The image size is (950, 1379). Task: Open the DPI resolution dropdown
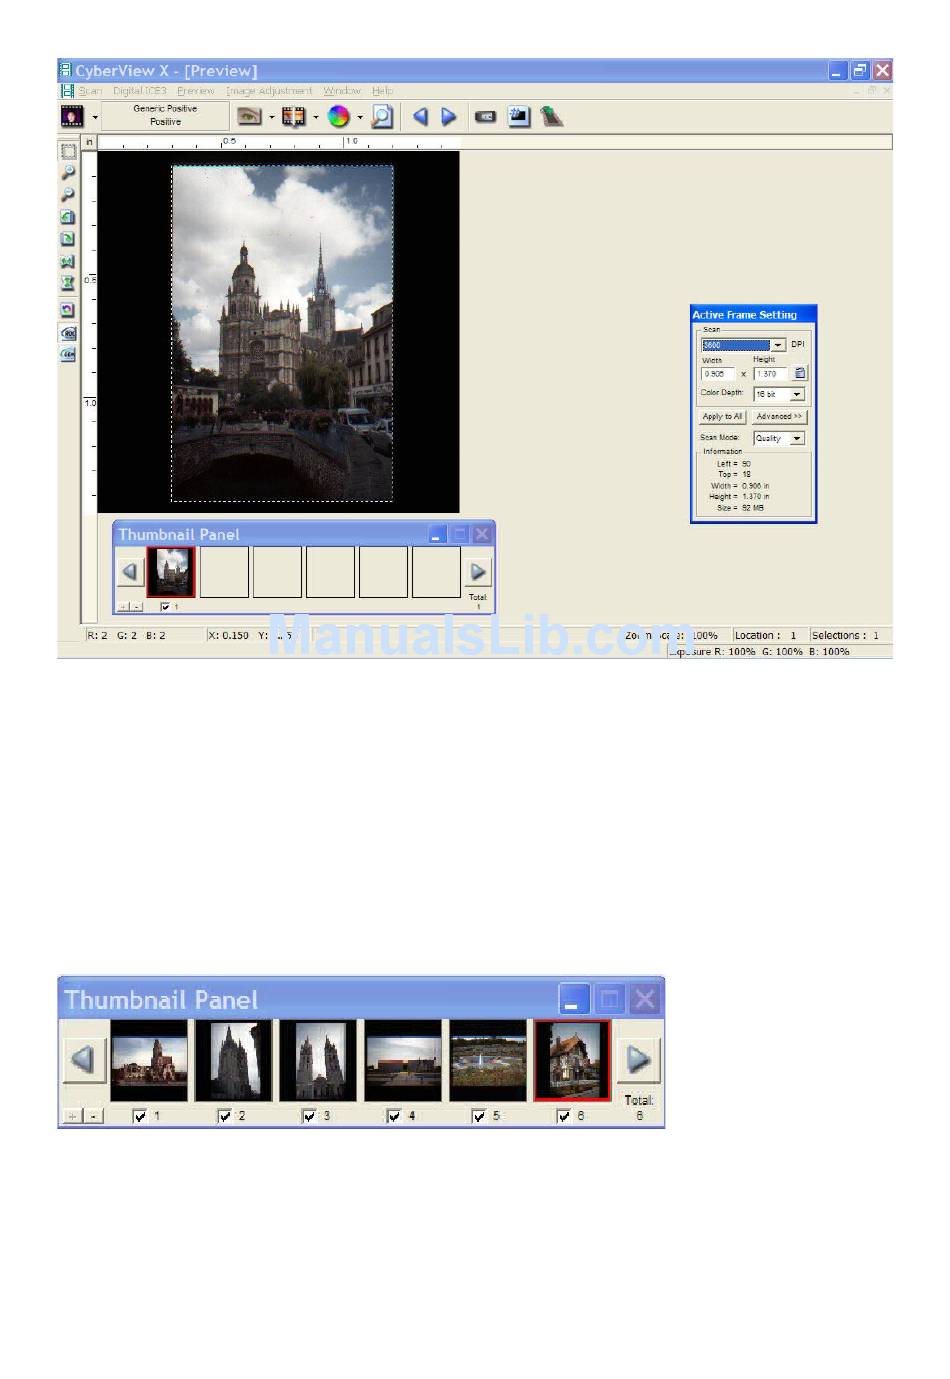click(777, 345)
